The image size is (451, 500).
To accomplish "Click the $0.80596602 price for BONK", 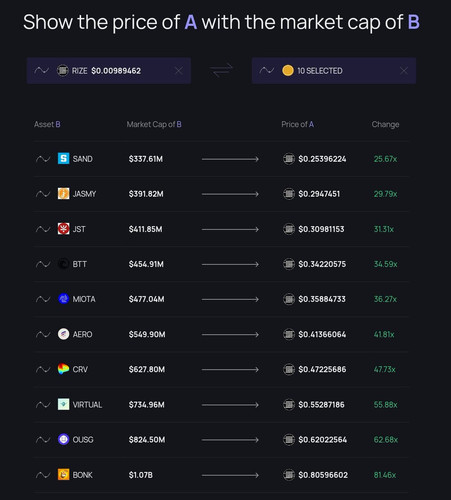I will (323, 475).
